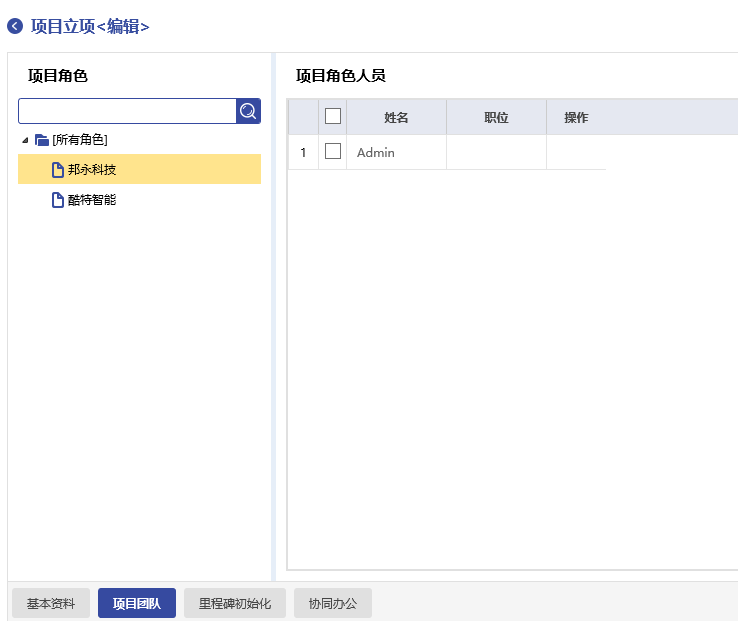Switch to the 项目团队 tab
Viewport: 738px width, 621px height.
click(137, 603)
